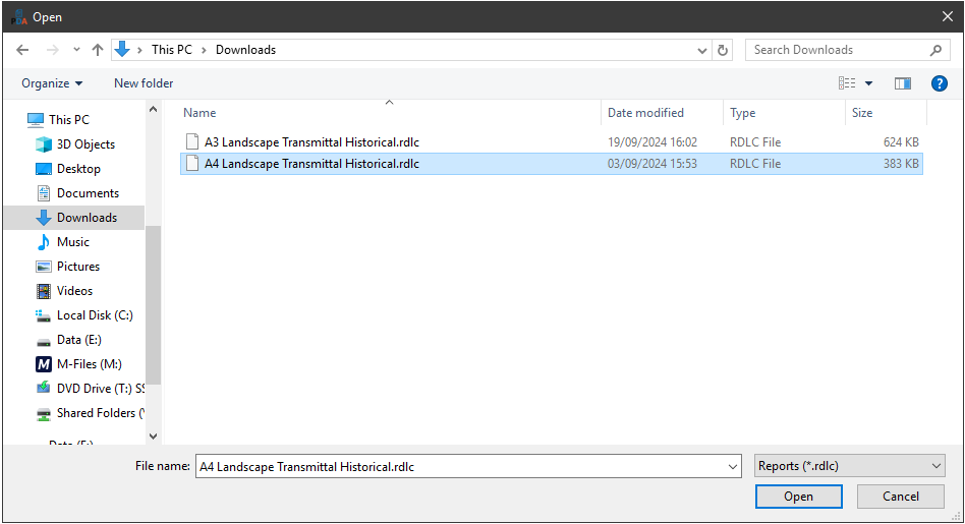Click the Refresh button in the address bar
The width and height of the screenshot is (965, 524).
[x=723, y=50]
